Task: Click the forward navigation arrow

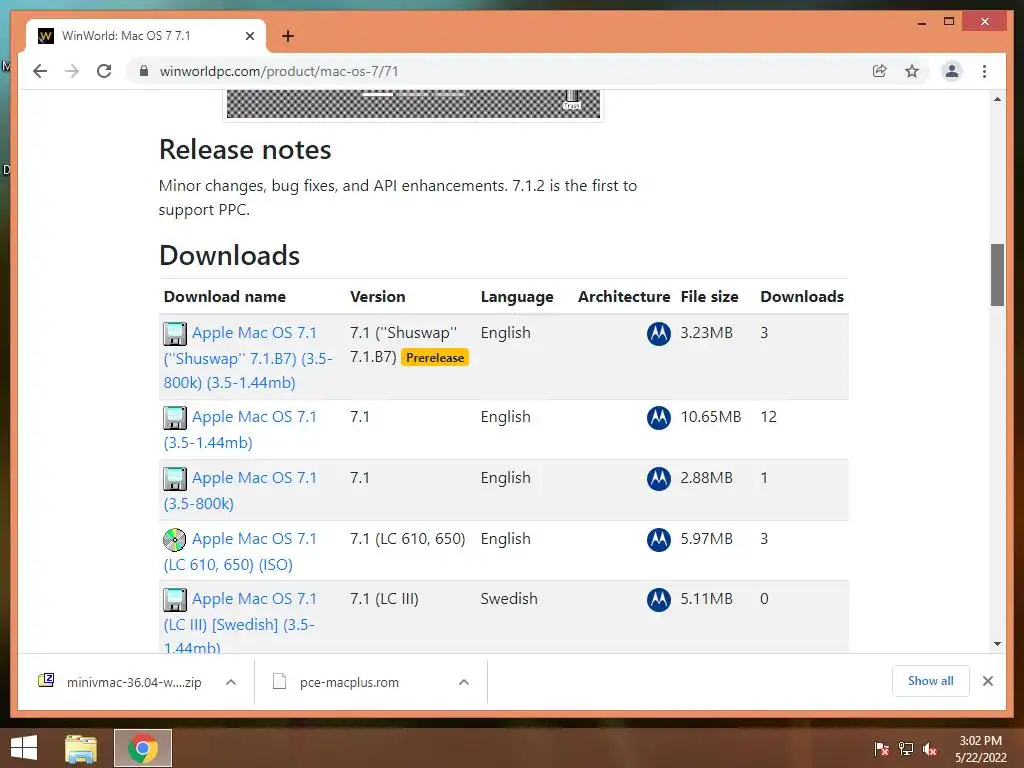Action: (72, 71)
